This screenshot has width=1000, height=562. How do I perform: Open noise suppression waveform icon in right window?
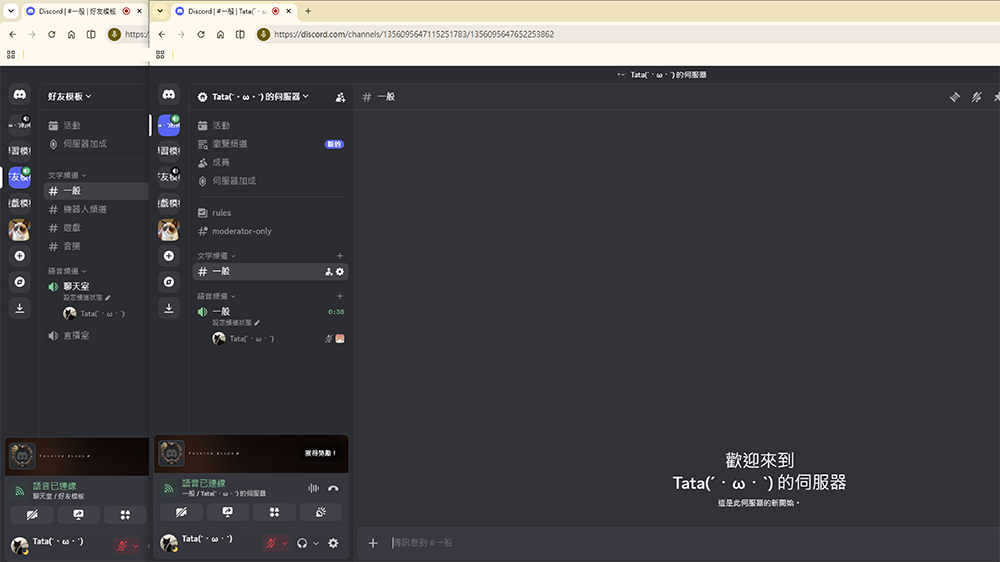click(x=313, y=488)
